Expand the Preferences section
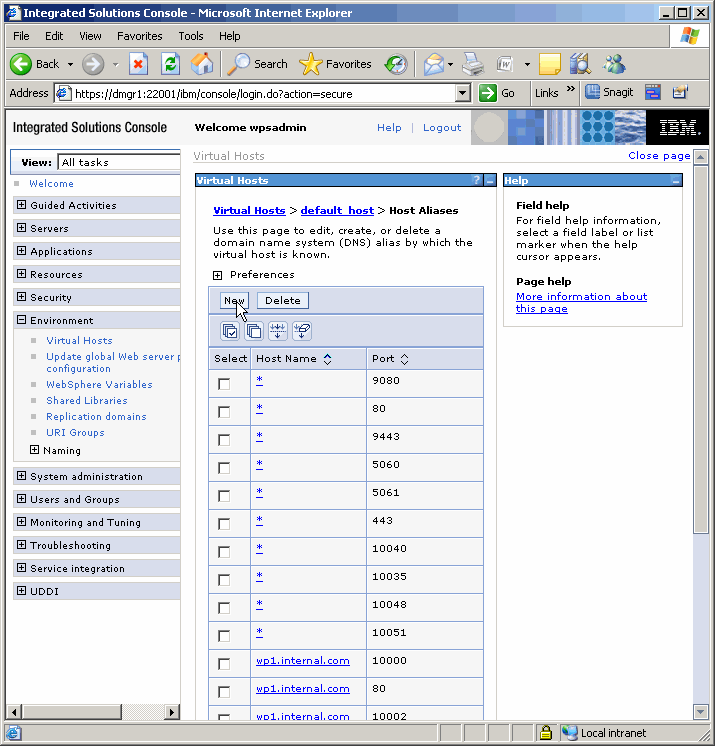Viewport: 715px width, 746px height. pos(217,275)
